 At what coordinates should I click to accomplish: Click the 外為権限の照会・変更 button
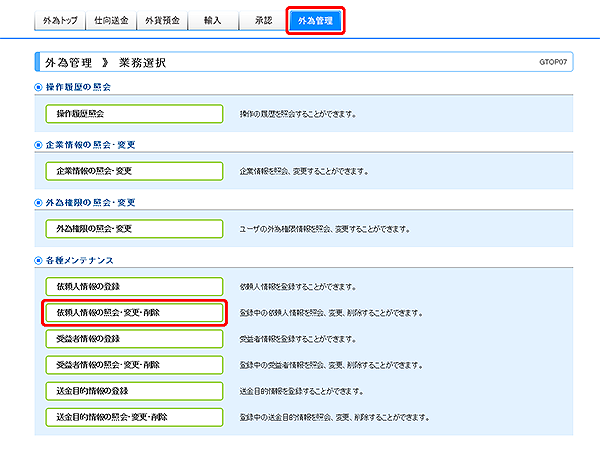pyautogui.click(x=133, y=229)
